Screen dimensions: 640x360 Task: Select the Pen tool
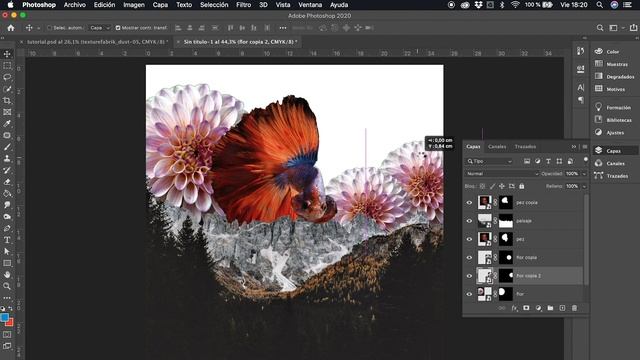pos(7,229)
